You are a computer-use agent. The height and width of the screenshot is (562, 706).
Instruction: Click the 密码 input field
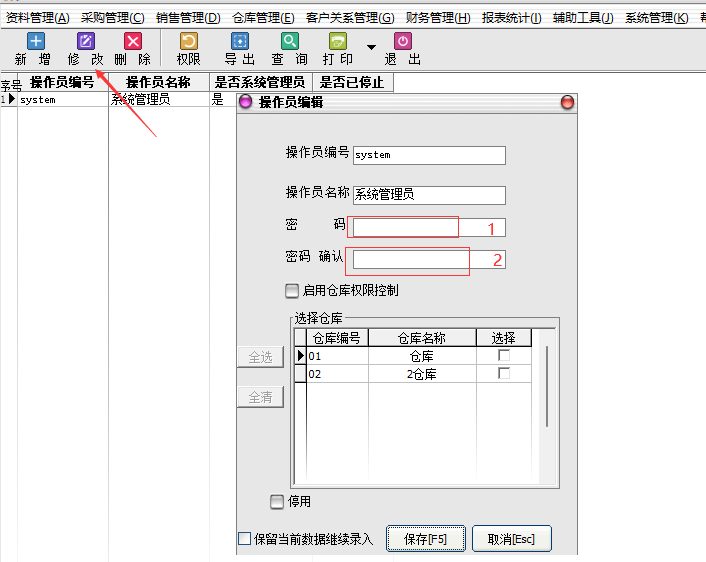pos(429,227)
